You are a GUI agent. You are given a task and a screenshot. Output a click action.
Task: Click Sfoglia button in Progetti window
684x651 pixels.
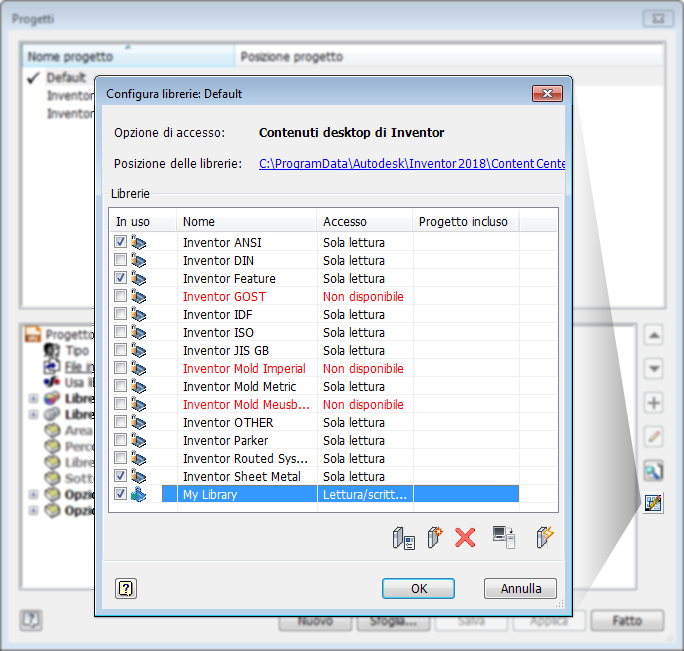393,621
